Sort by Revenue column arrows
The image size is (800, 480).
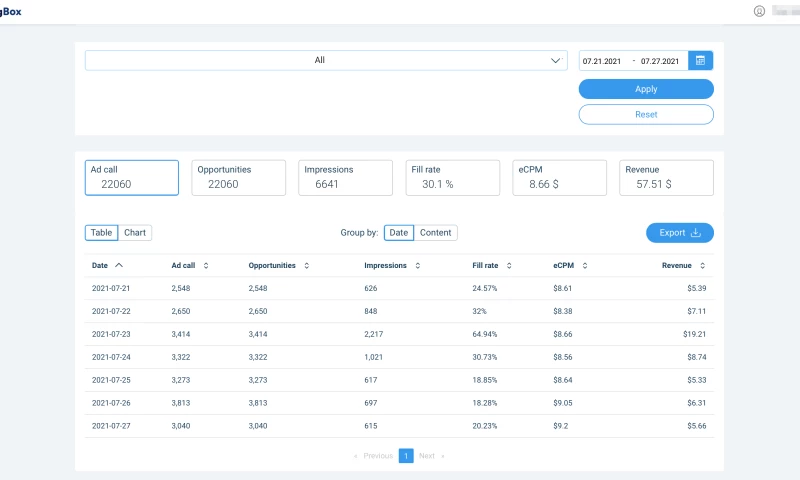pos(703,266)
